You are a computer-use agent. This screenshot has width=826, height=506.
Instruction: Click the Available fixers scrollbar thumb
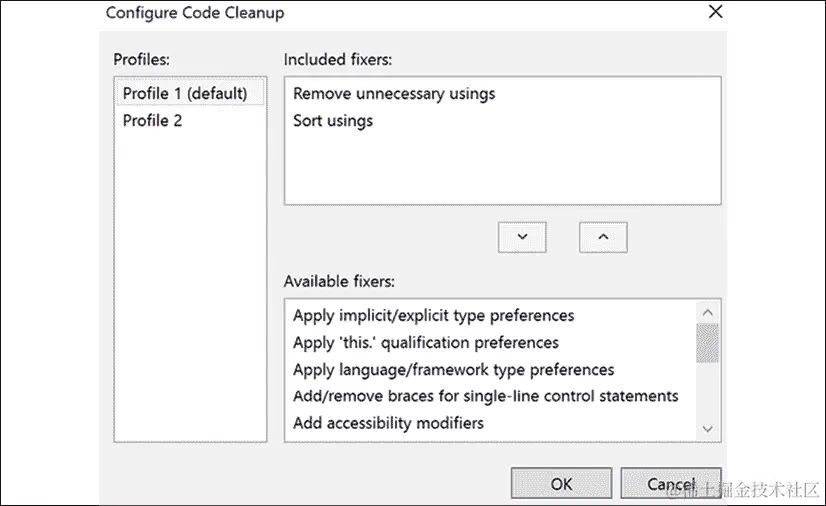(707, 342)
